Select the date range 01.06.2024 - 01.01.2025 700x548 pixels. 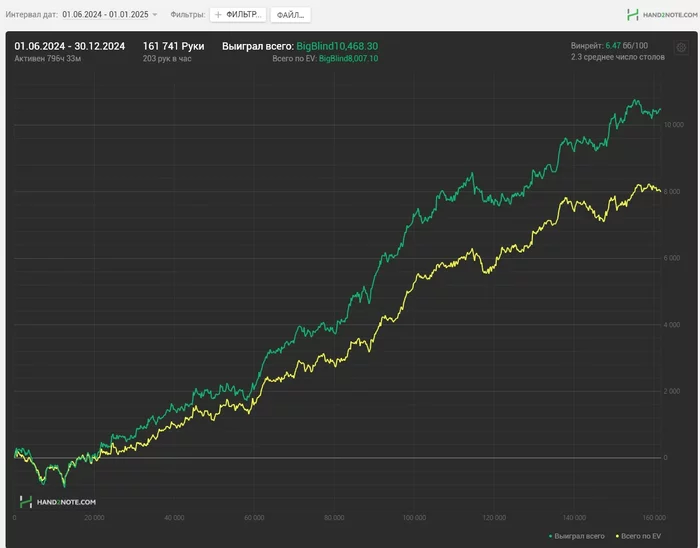(105, 14)
